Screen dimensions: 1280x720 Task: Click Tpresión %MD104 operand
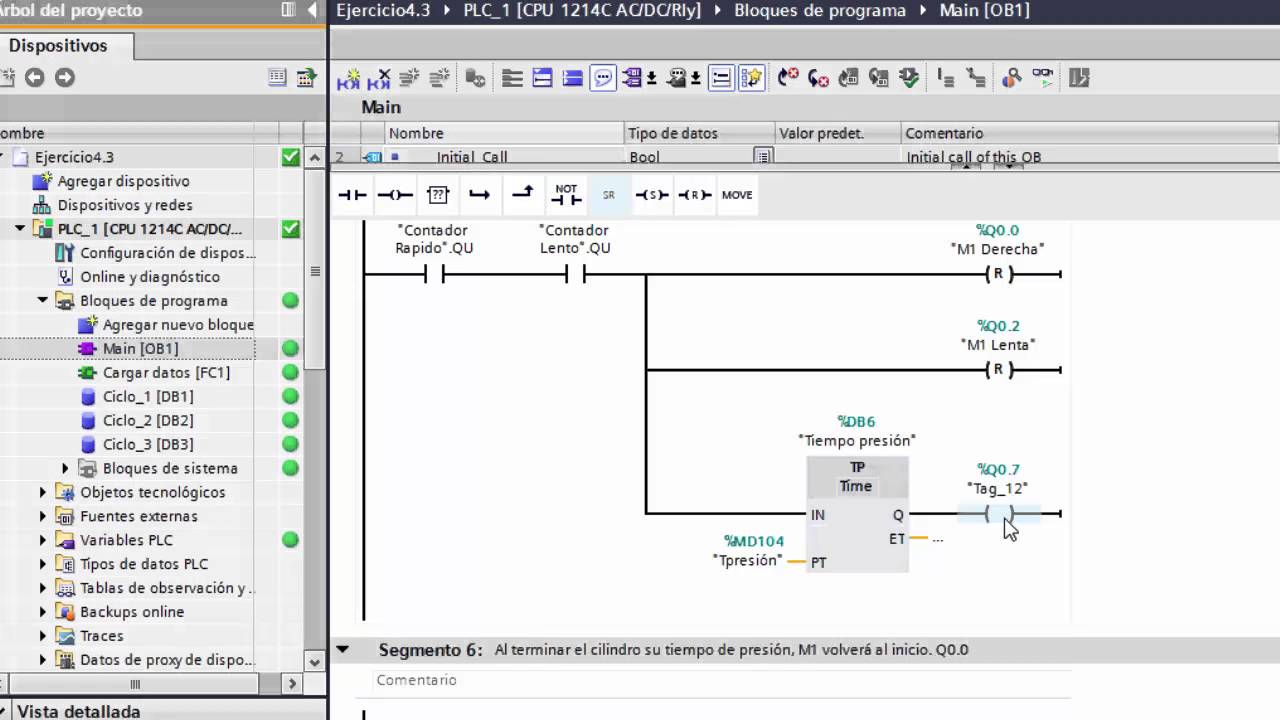749,551
